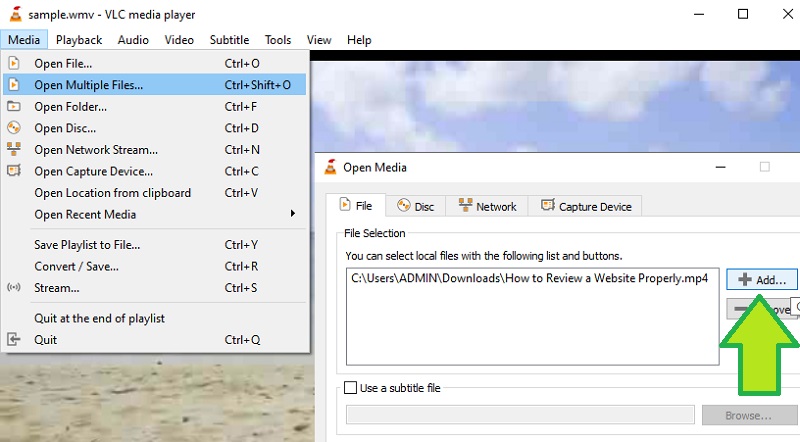The height and width of the screenshot is (442, 800).
Task: Open the Subtitle menu in menu bar
Action: pos(229,40)
